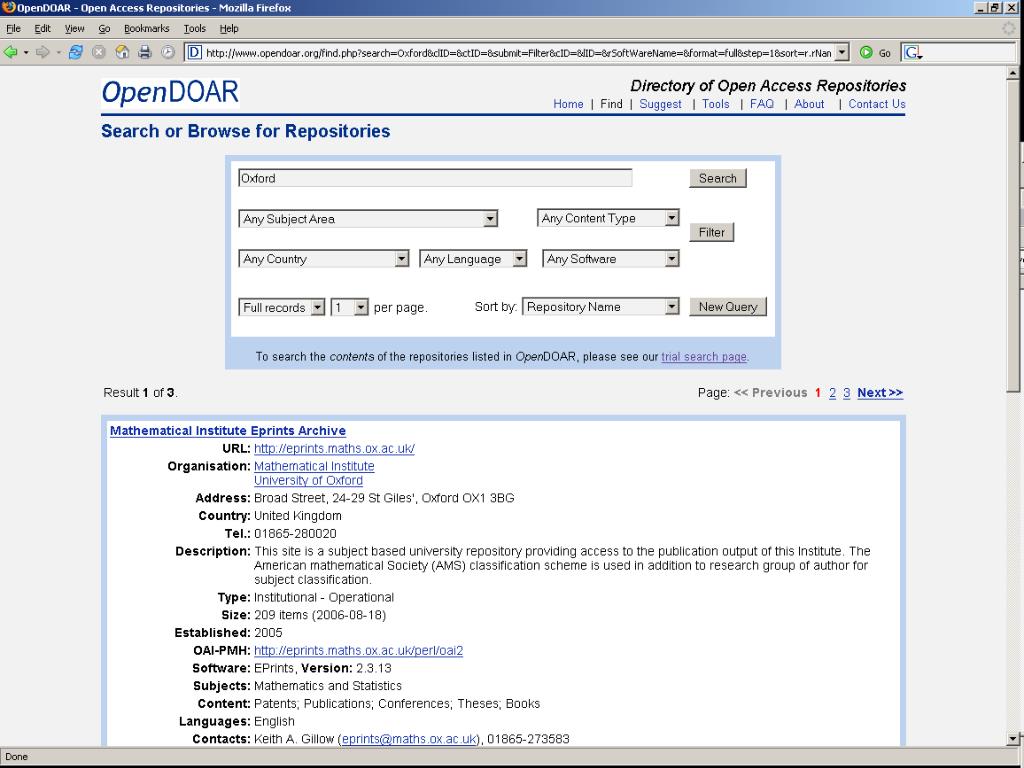
Task: Open the FAQ navigation link
Action: coord(761,104)
